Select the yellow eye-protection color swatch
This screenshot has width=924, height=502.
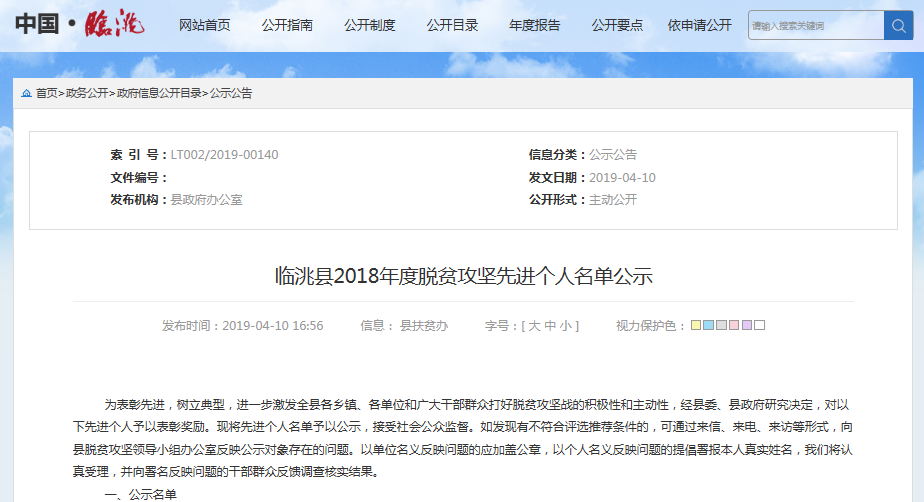click(696, 326)
